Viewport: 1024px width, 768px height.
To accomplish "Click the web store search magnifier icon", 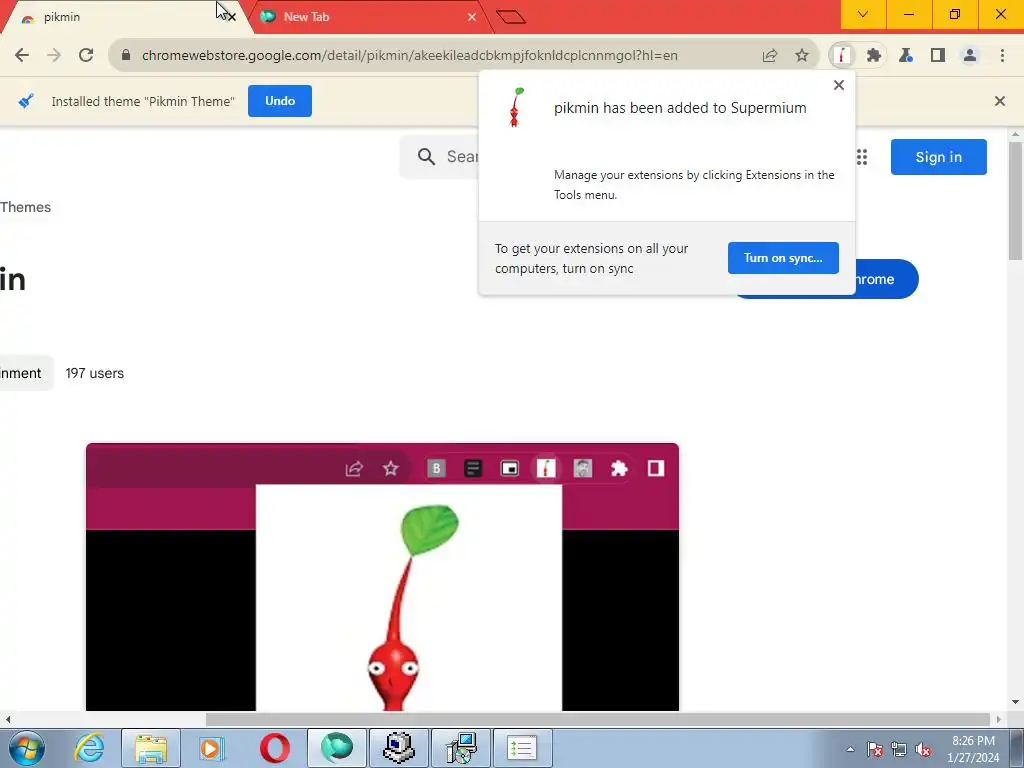I will coord(426,157).
